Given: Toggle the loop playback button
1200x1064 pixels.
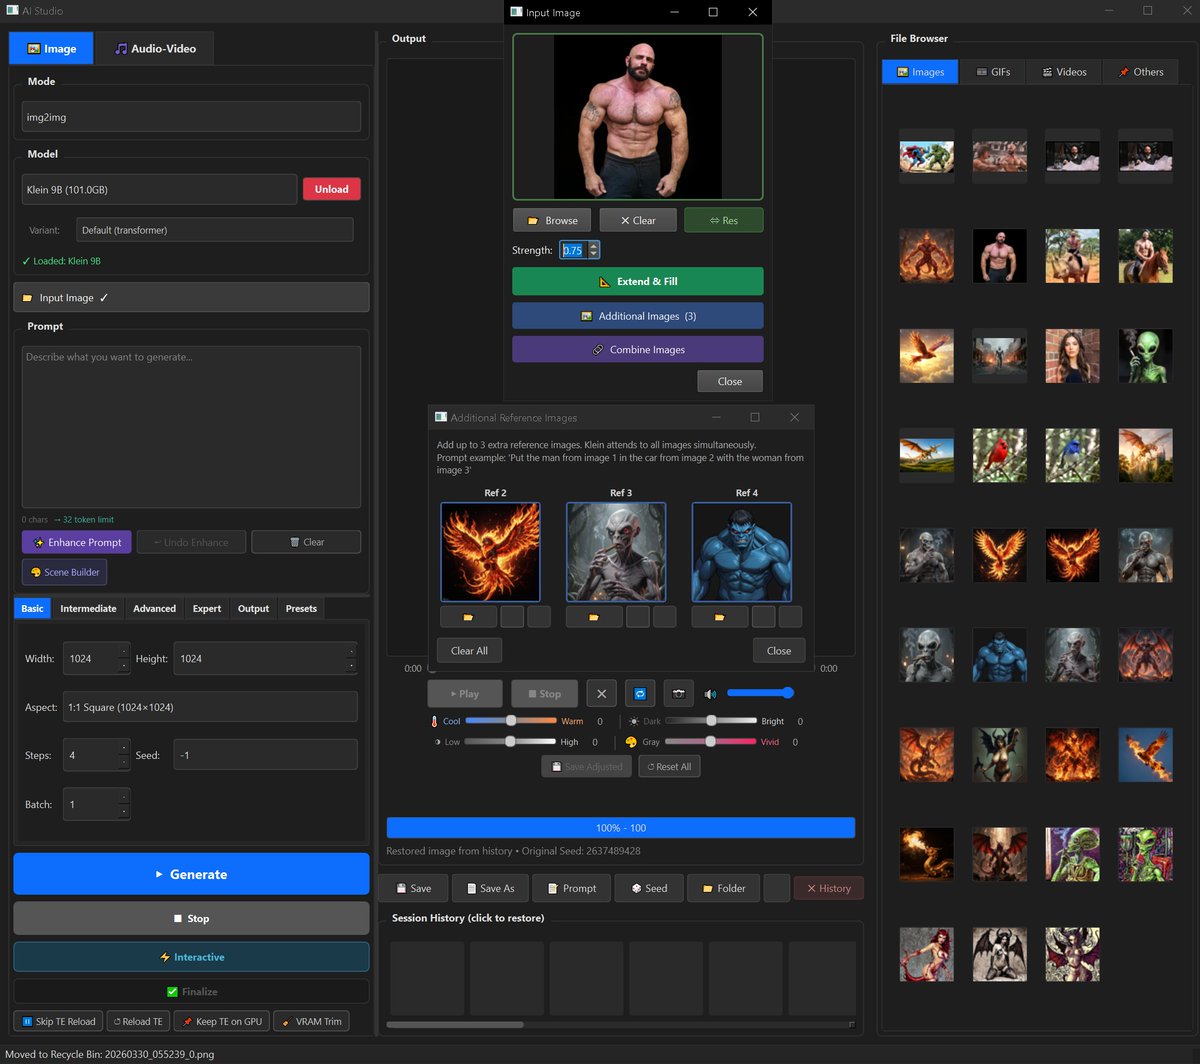Looking at the screenshot, I should pos(640,693).
